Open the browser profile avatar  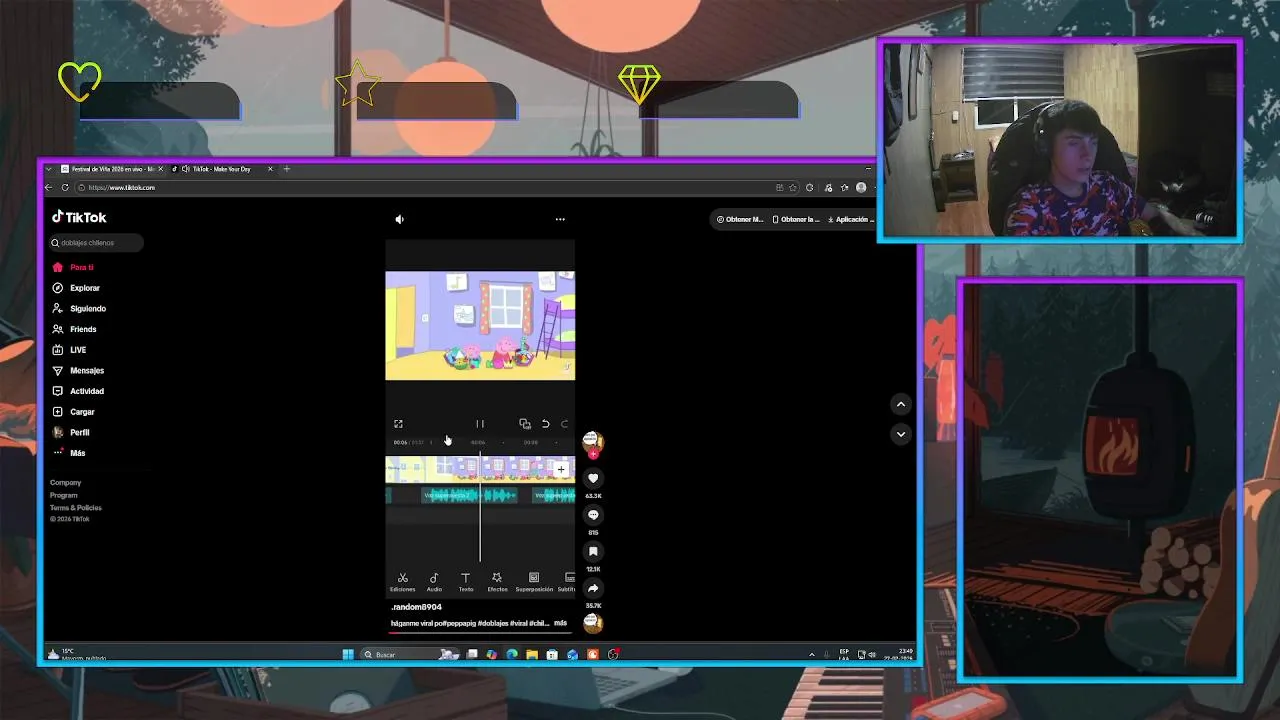pyautogui.click(x=861, y=187)
